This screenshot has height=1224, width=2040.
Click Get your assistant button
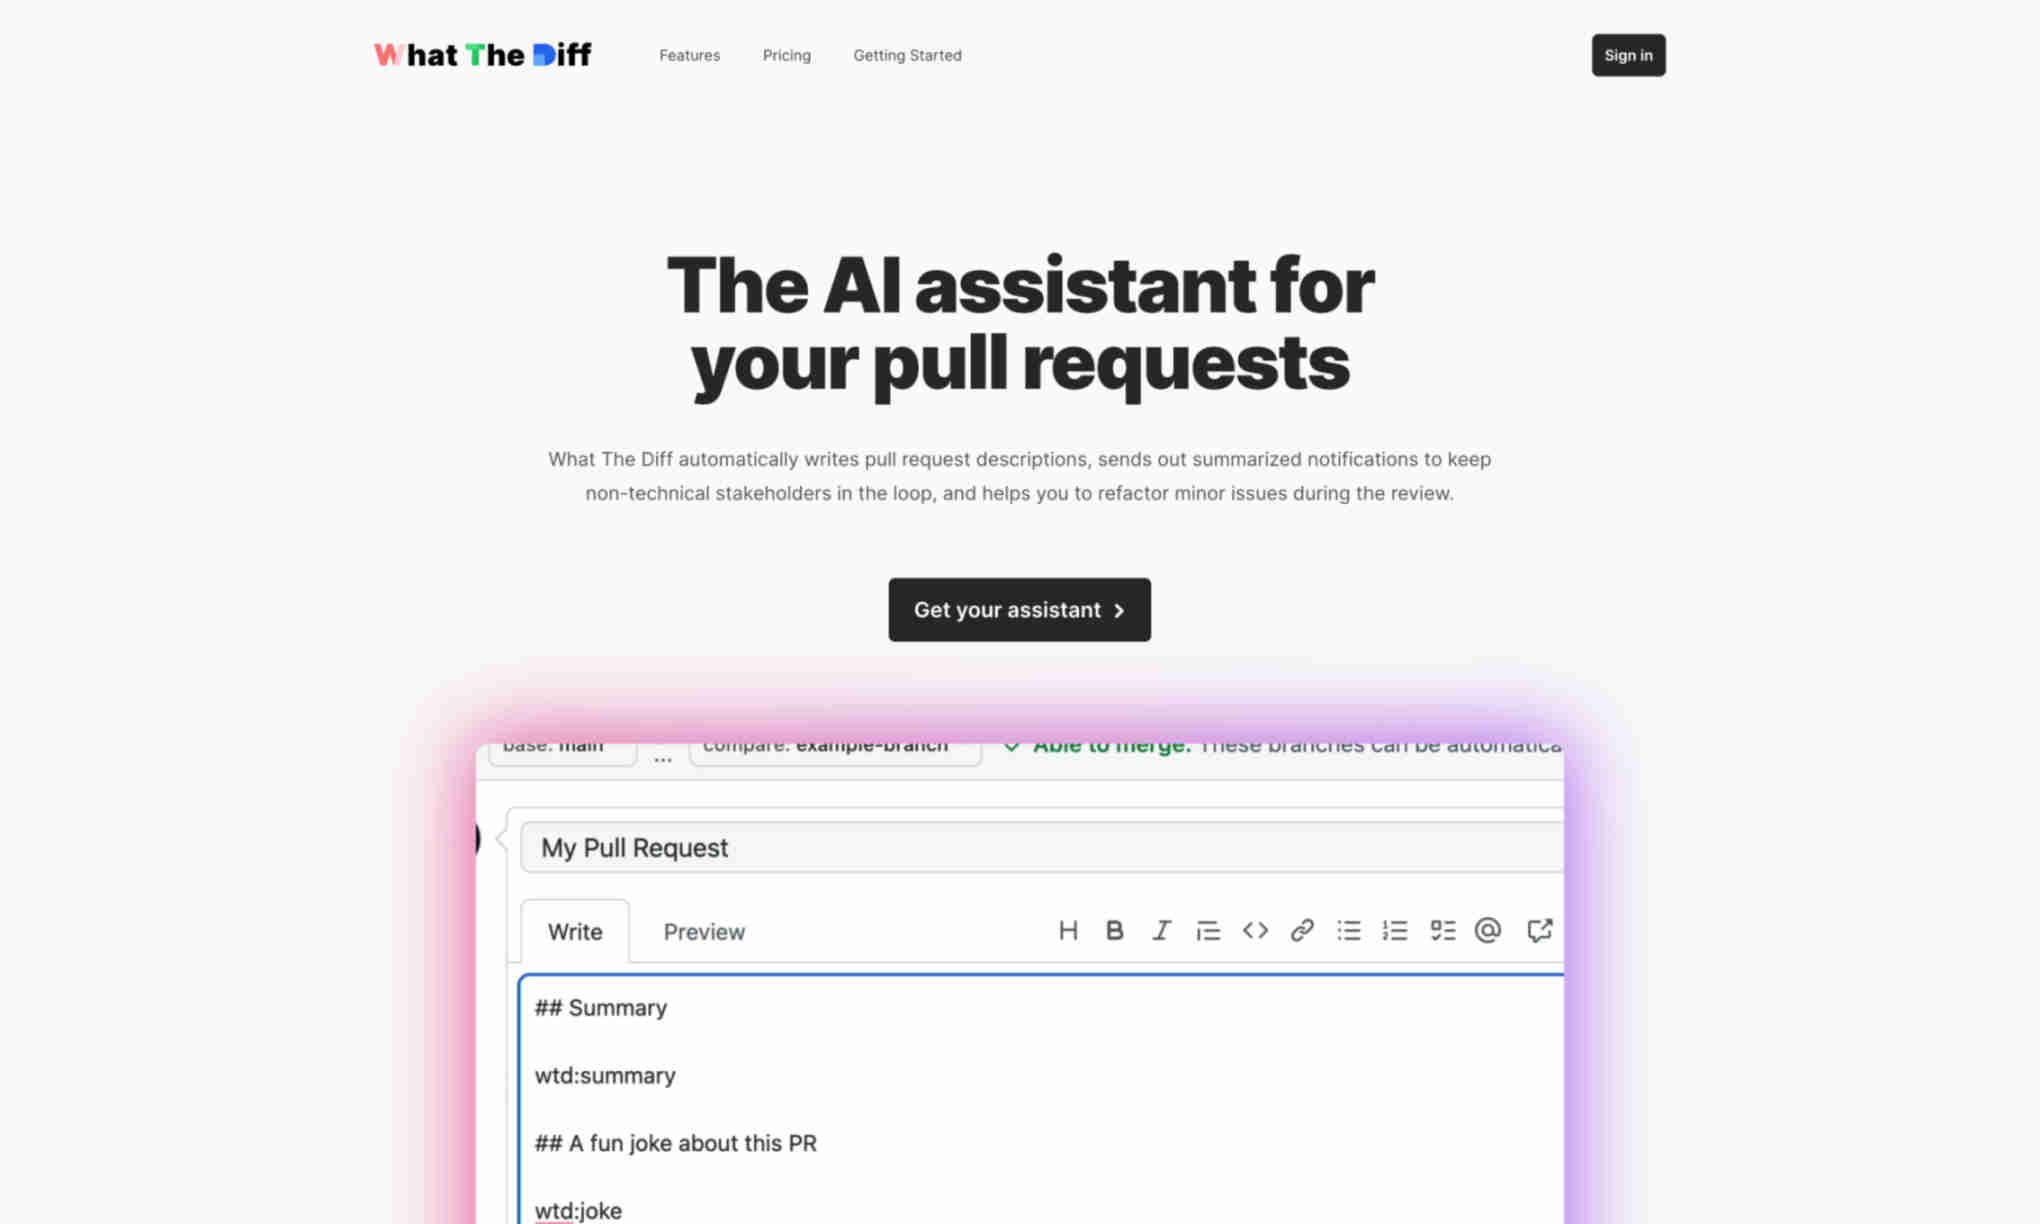click(1020, 609)
